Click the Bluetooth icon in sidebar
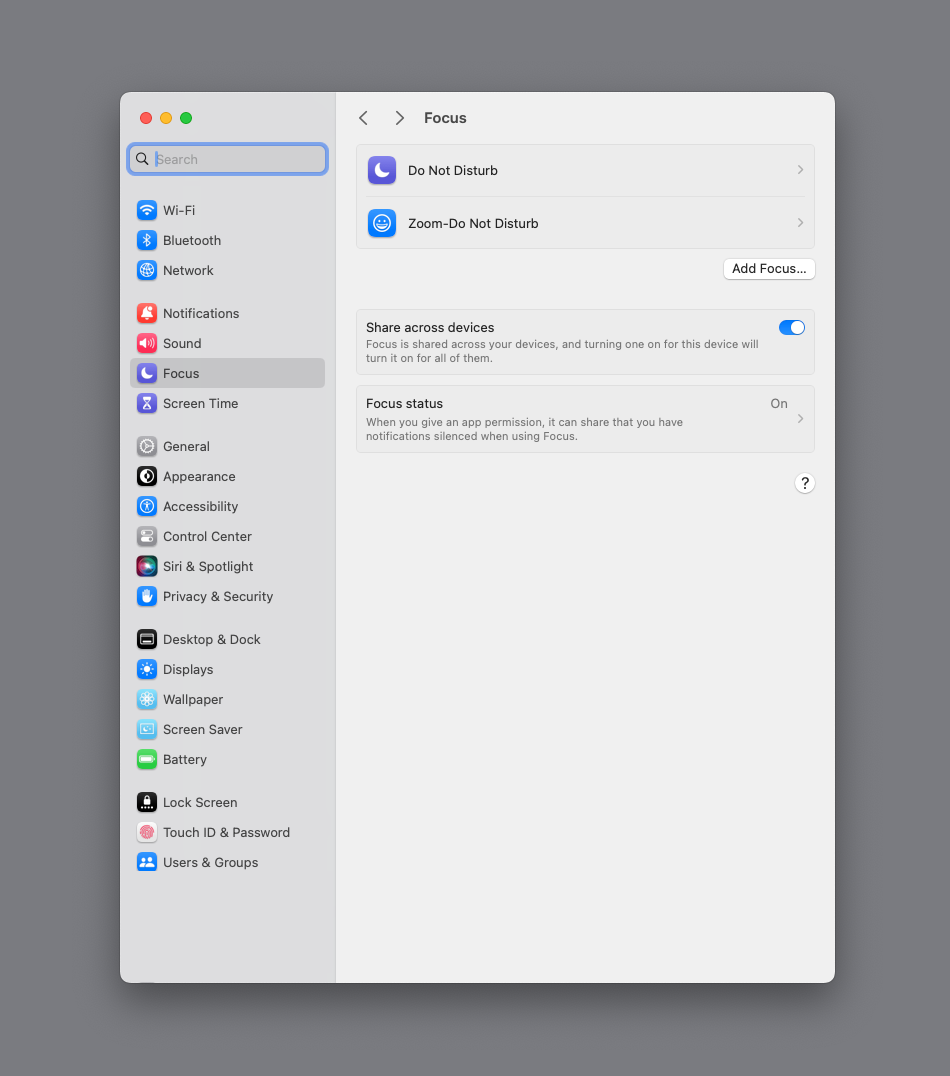Image resolution: width=950 pixels, height=1076 pixels. pyautogui.click(x=147, y=240)
